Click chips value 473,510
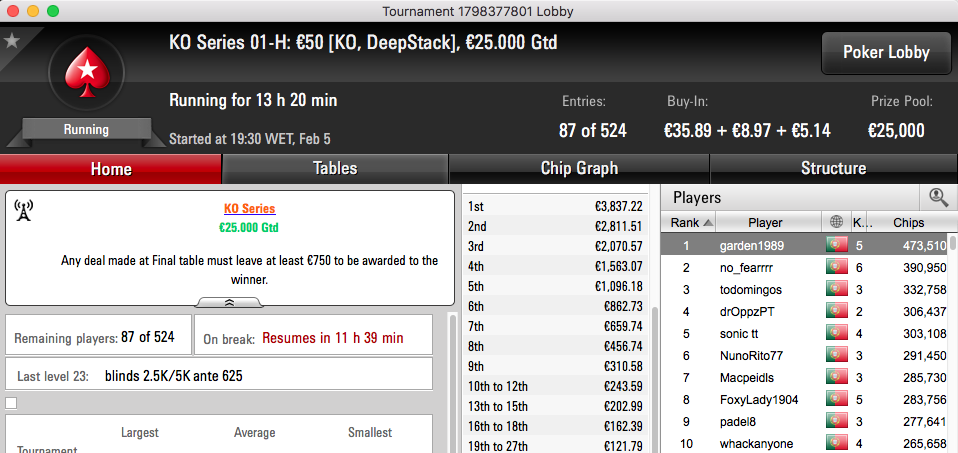The width and height of the screenshot is (958, 453). 925,246
